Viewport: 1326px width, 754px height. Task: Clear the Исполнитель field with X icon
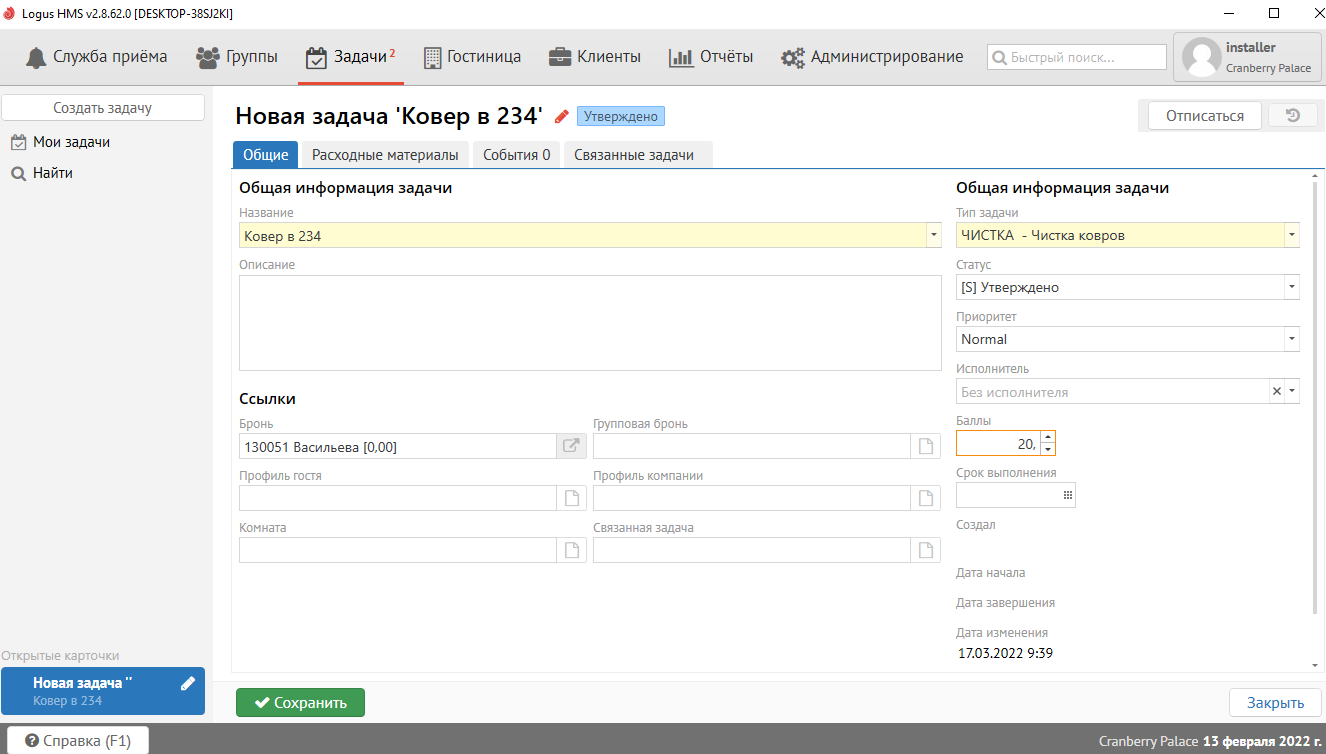pyautogui.click(x=1276, y=392)
